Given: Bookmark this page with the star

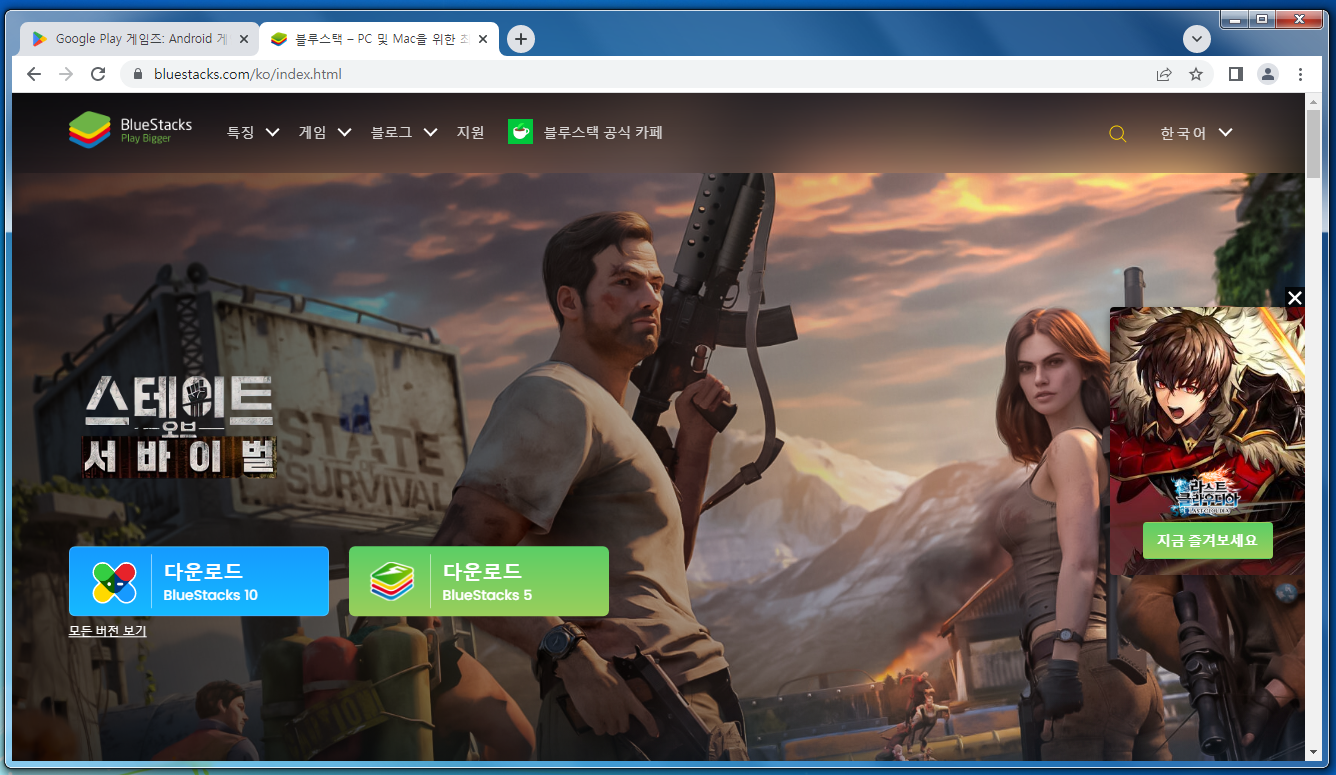Looking at the screenshot, I should coord(1195,74).
